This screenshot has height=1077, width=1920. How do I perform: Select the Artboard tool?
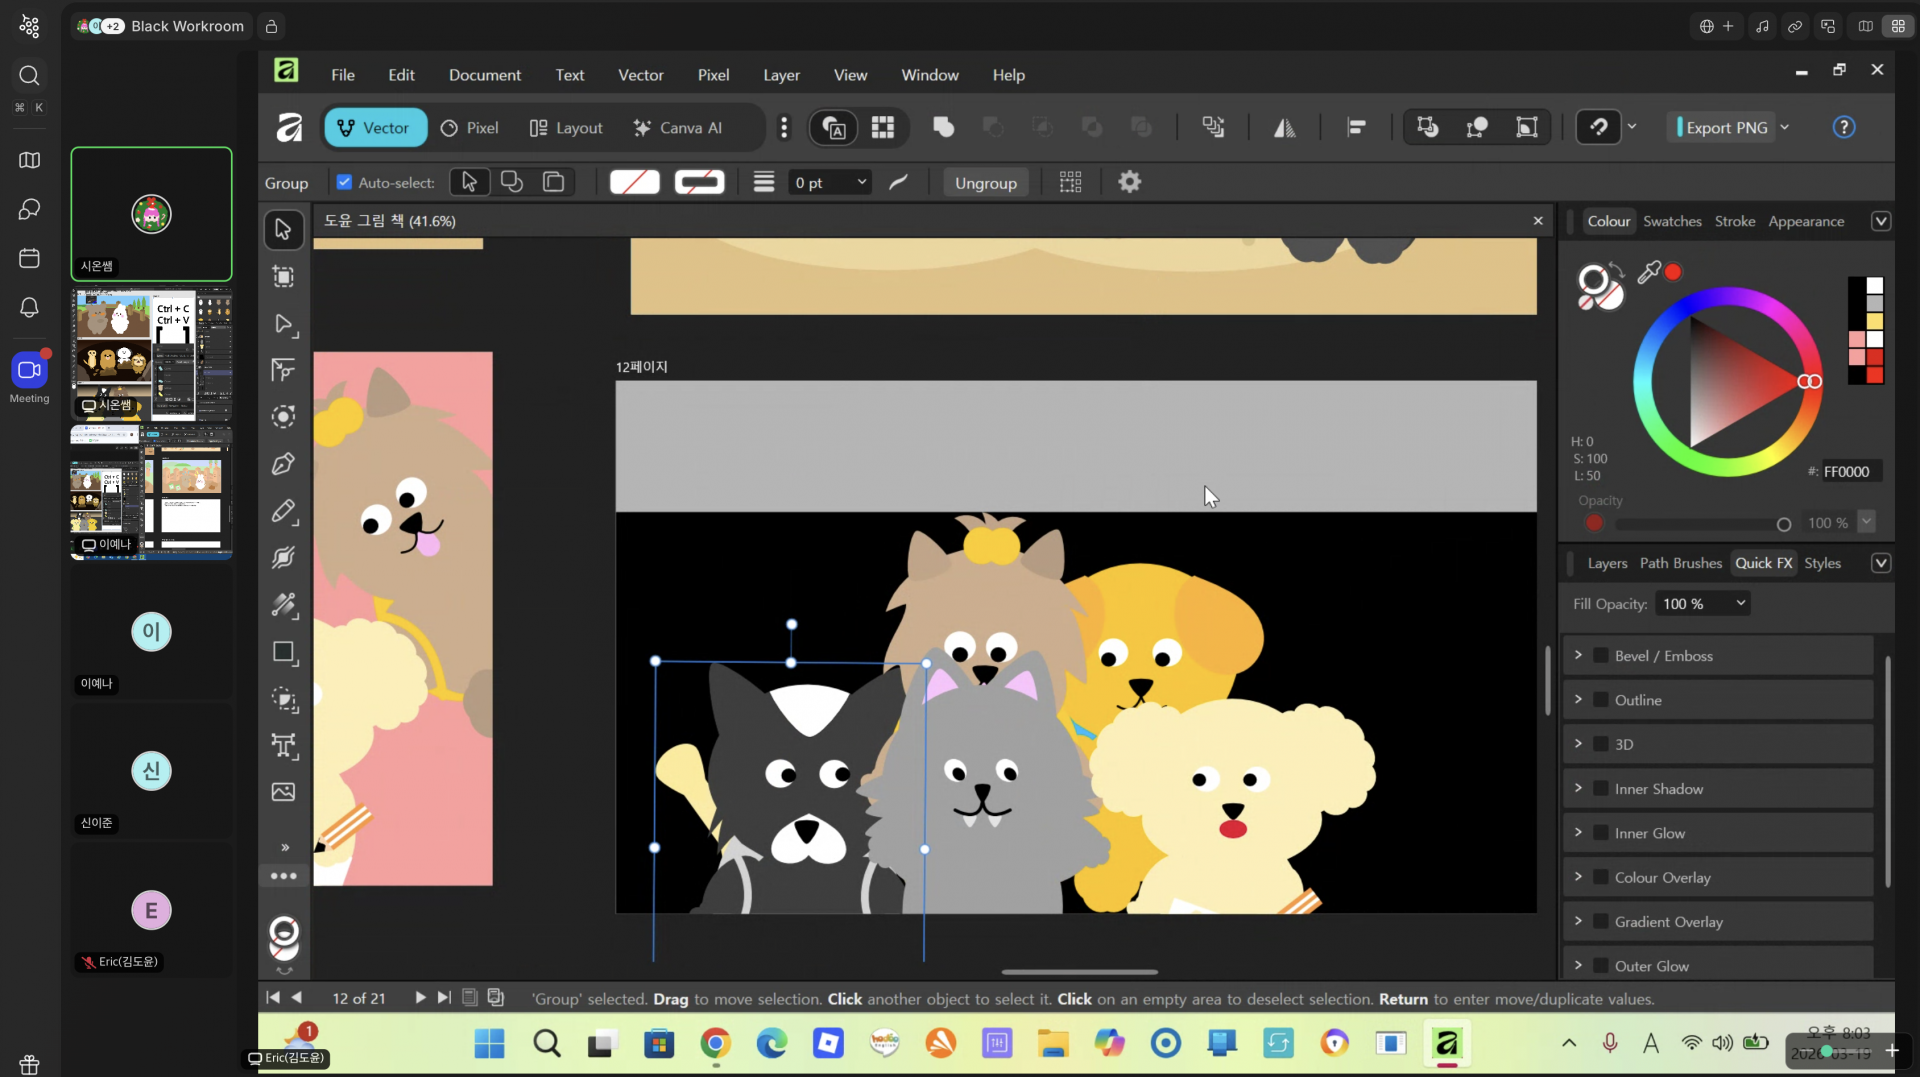click(284, 277)
